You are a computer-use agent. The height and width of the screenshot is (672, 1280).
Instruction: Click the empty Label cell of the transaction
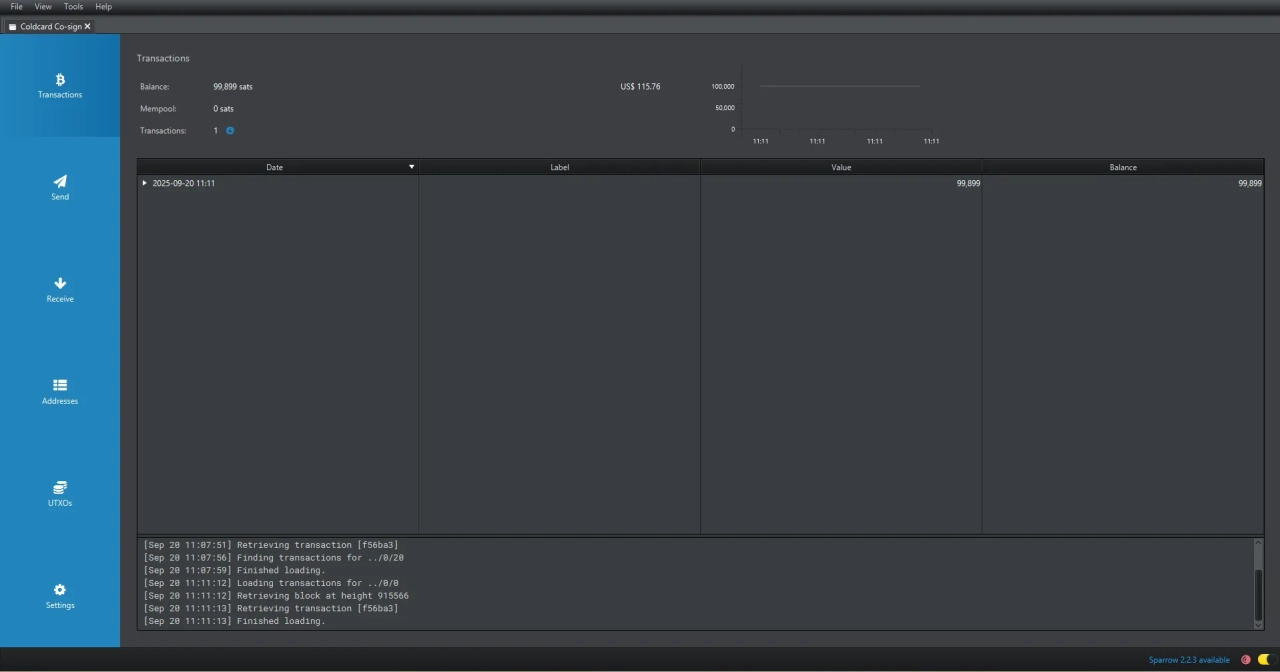pyautogui.click(x=560, y=183)
